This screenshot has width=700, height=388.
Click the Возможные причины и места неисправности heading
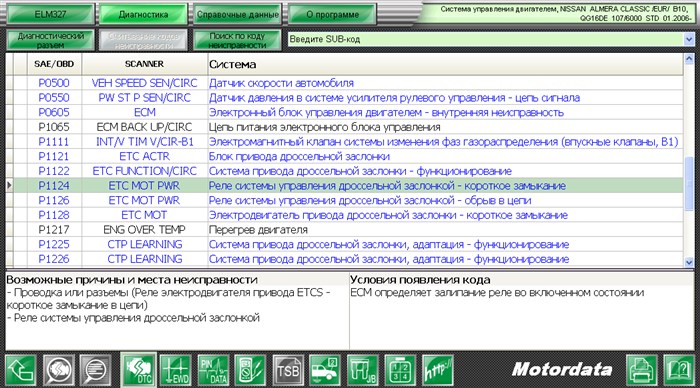132,280
